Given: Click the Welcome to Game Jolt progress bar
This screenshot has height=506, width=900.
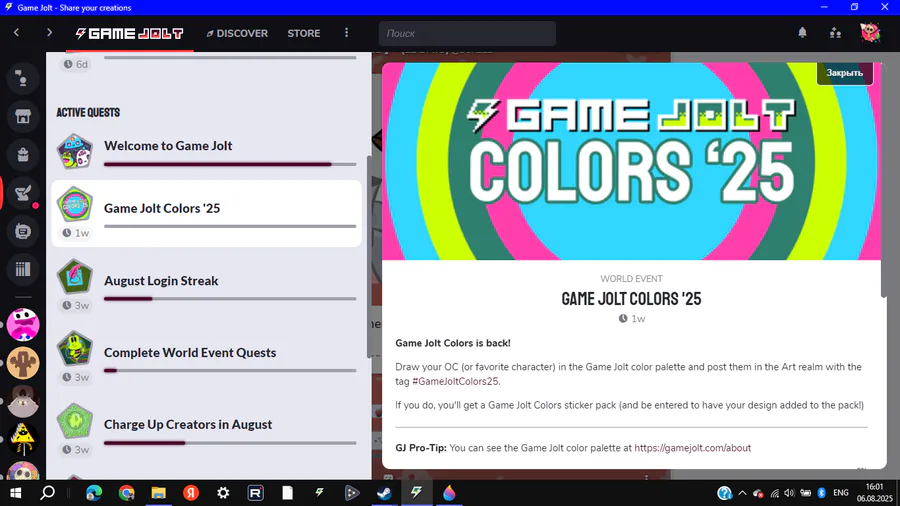Looking at the screenshot, I should click(x=230, y=165).
